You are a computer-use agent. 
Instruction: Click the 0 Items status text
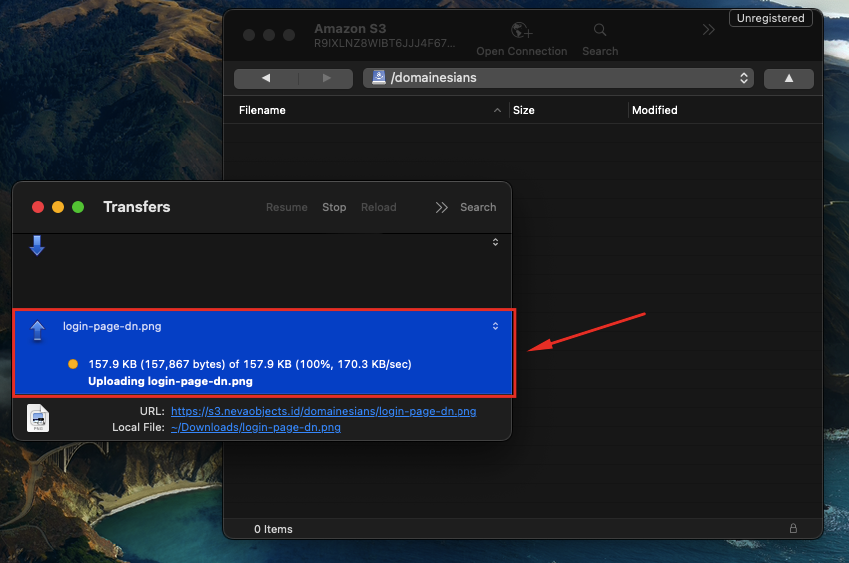(x=273, y=529)
